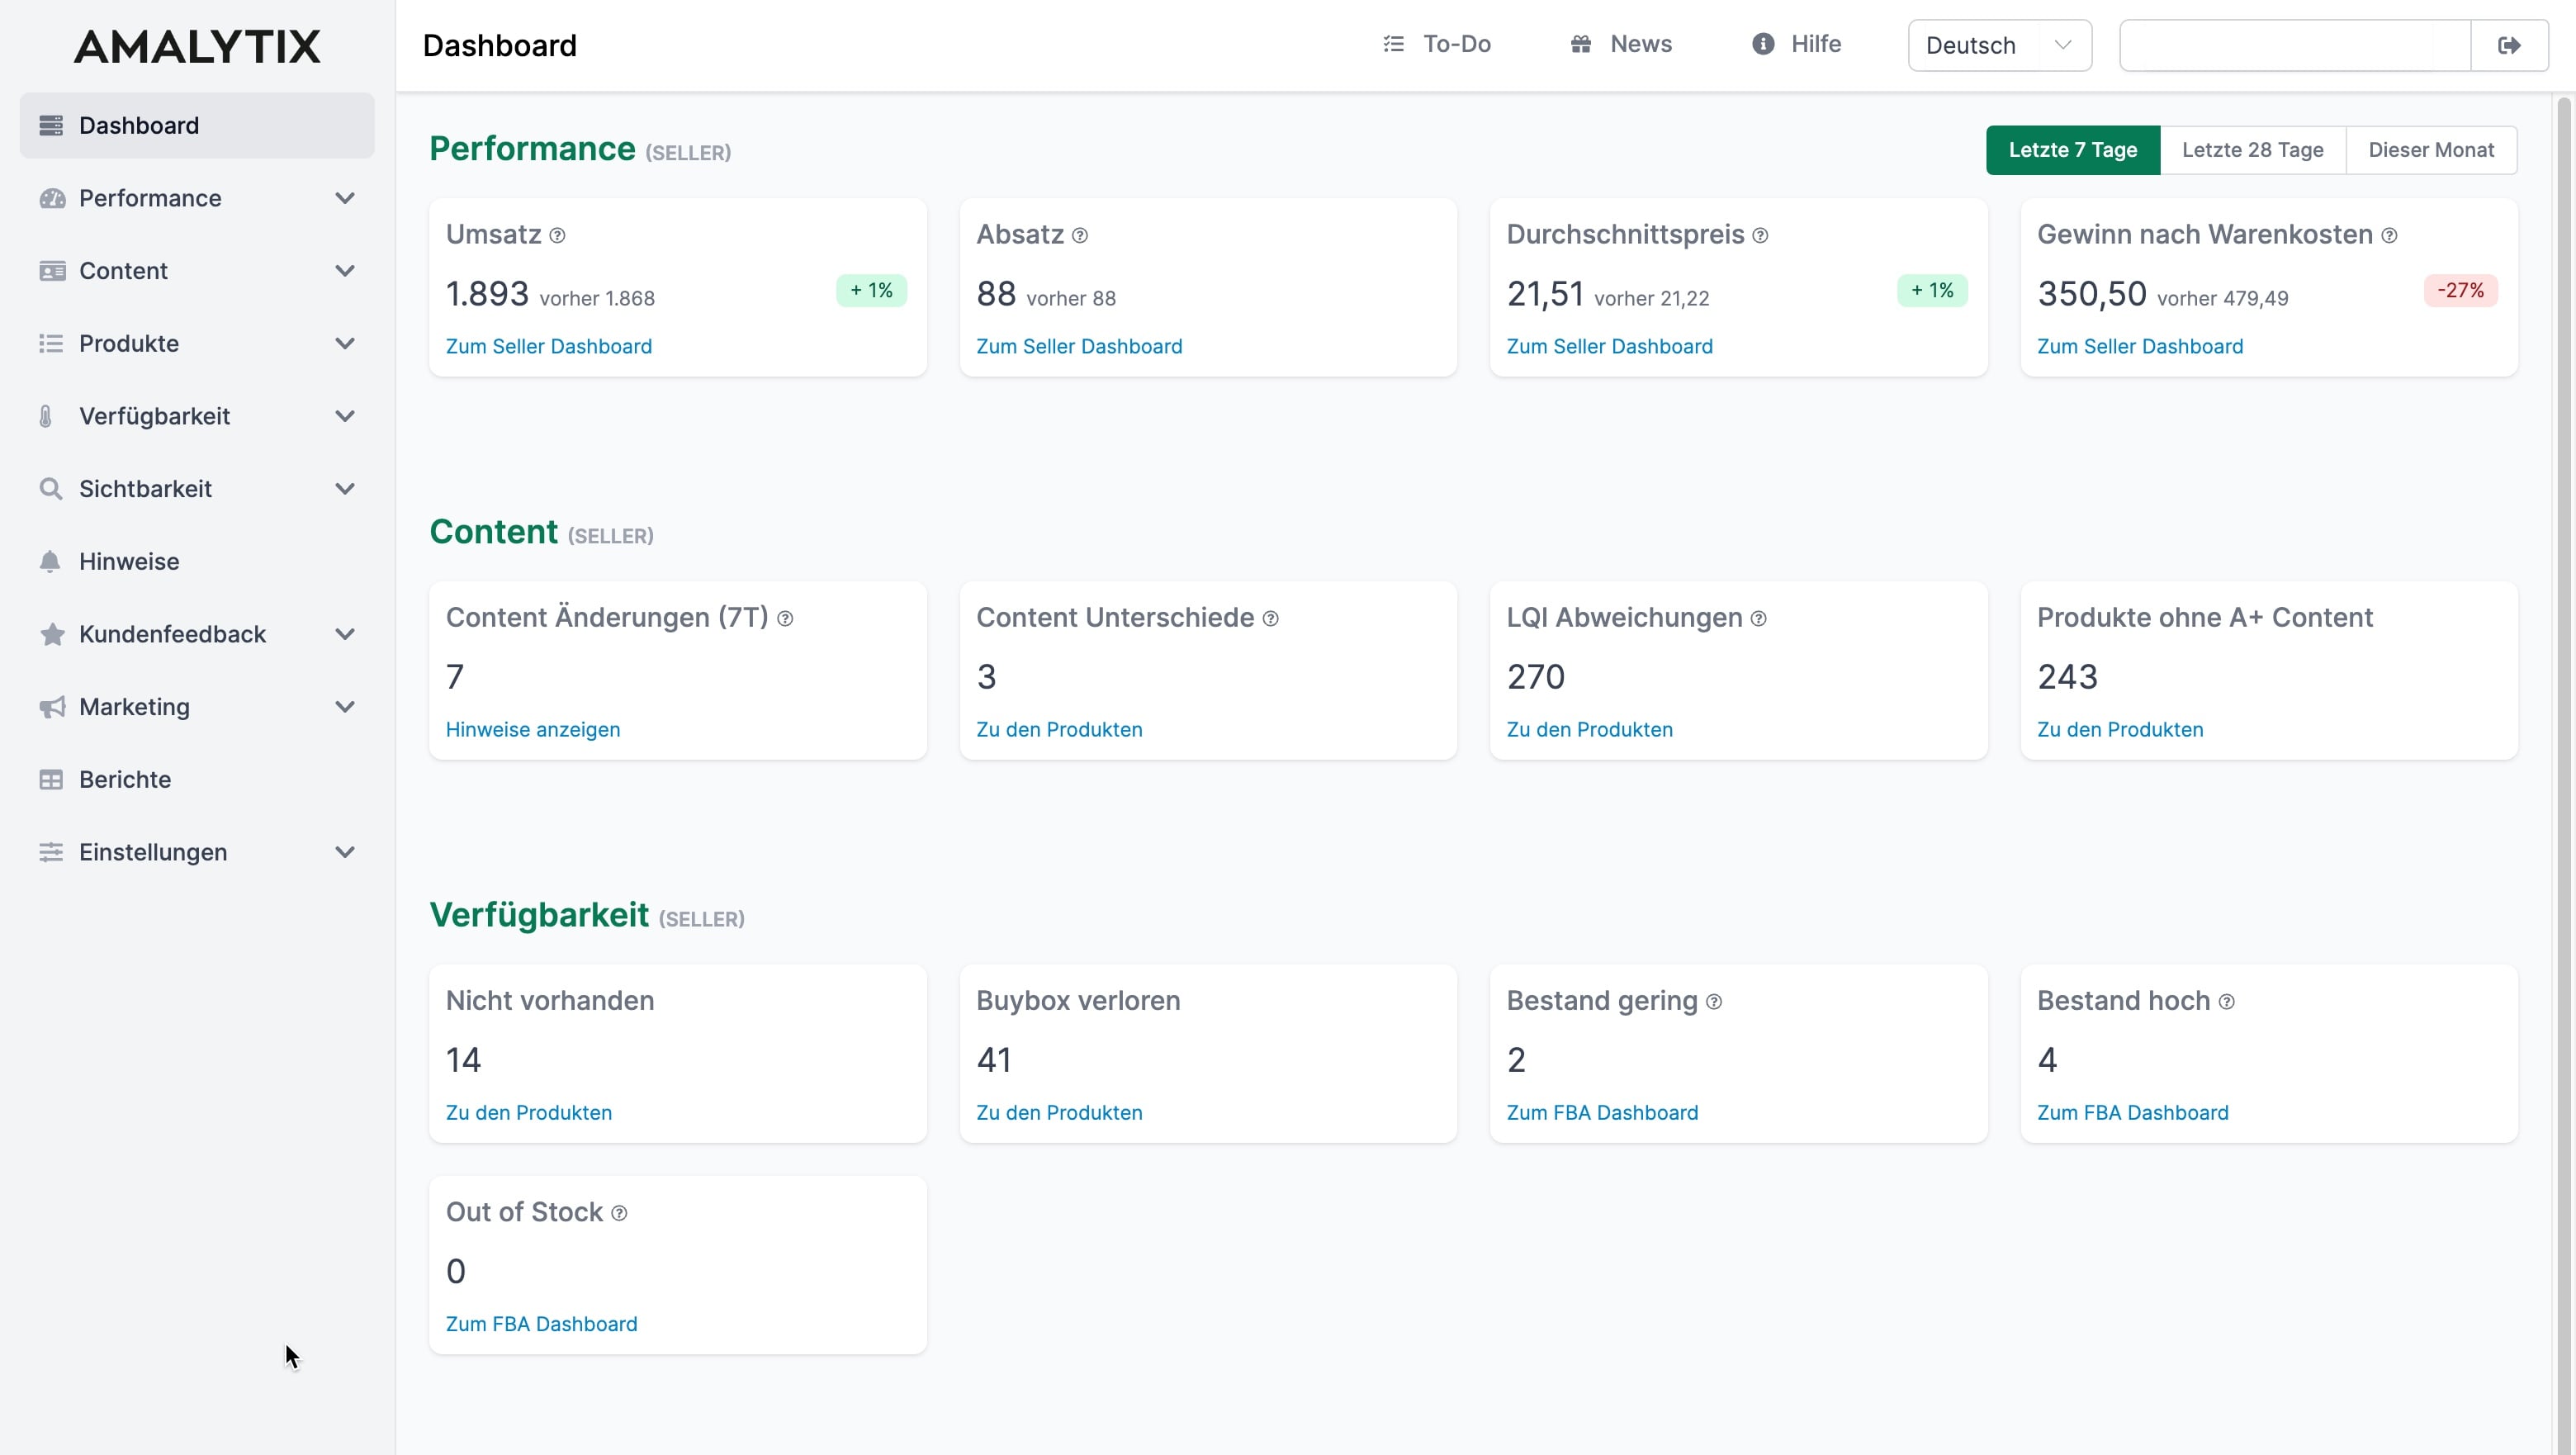Switch to Dieser Monat period

pos(2431,150)
